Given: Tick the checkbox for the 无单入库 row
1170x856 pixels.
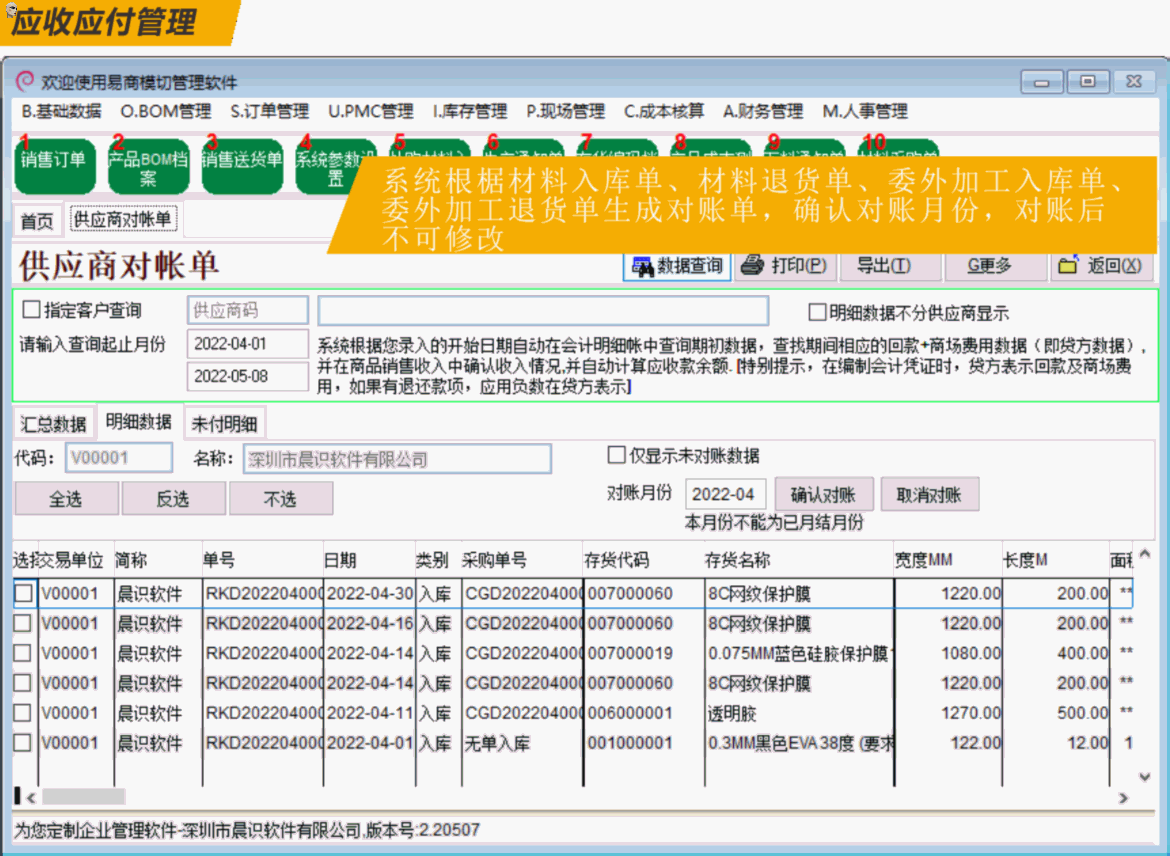Looking at the screenshot, I should click(x=24, y=743).
